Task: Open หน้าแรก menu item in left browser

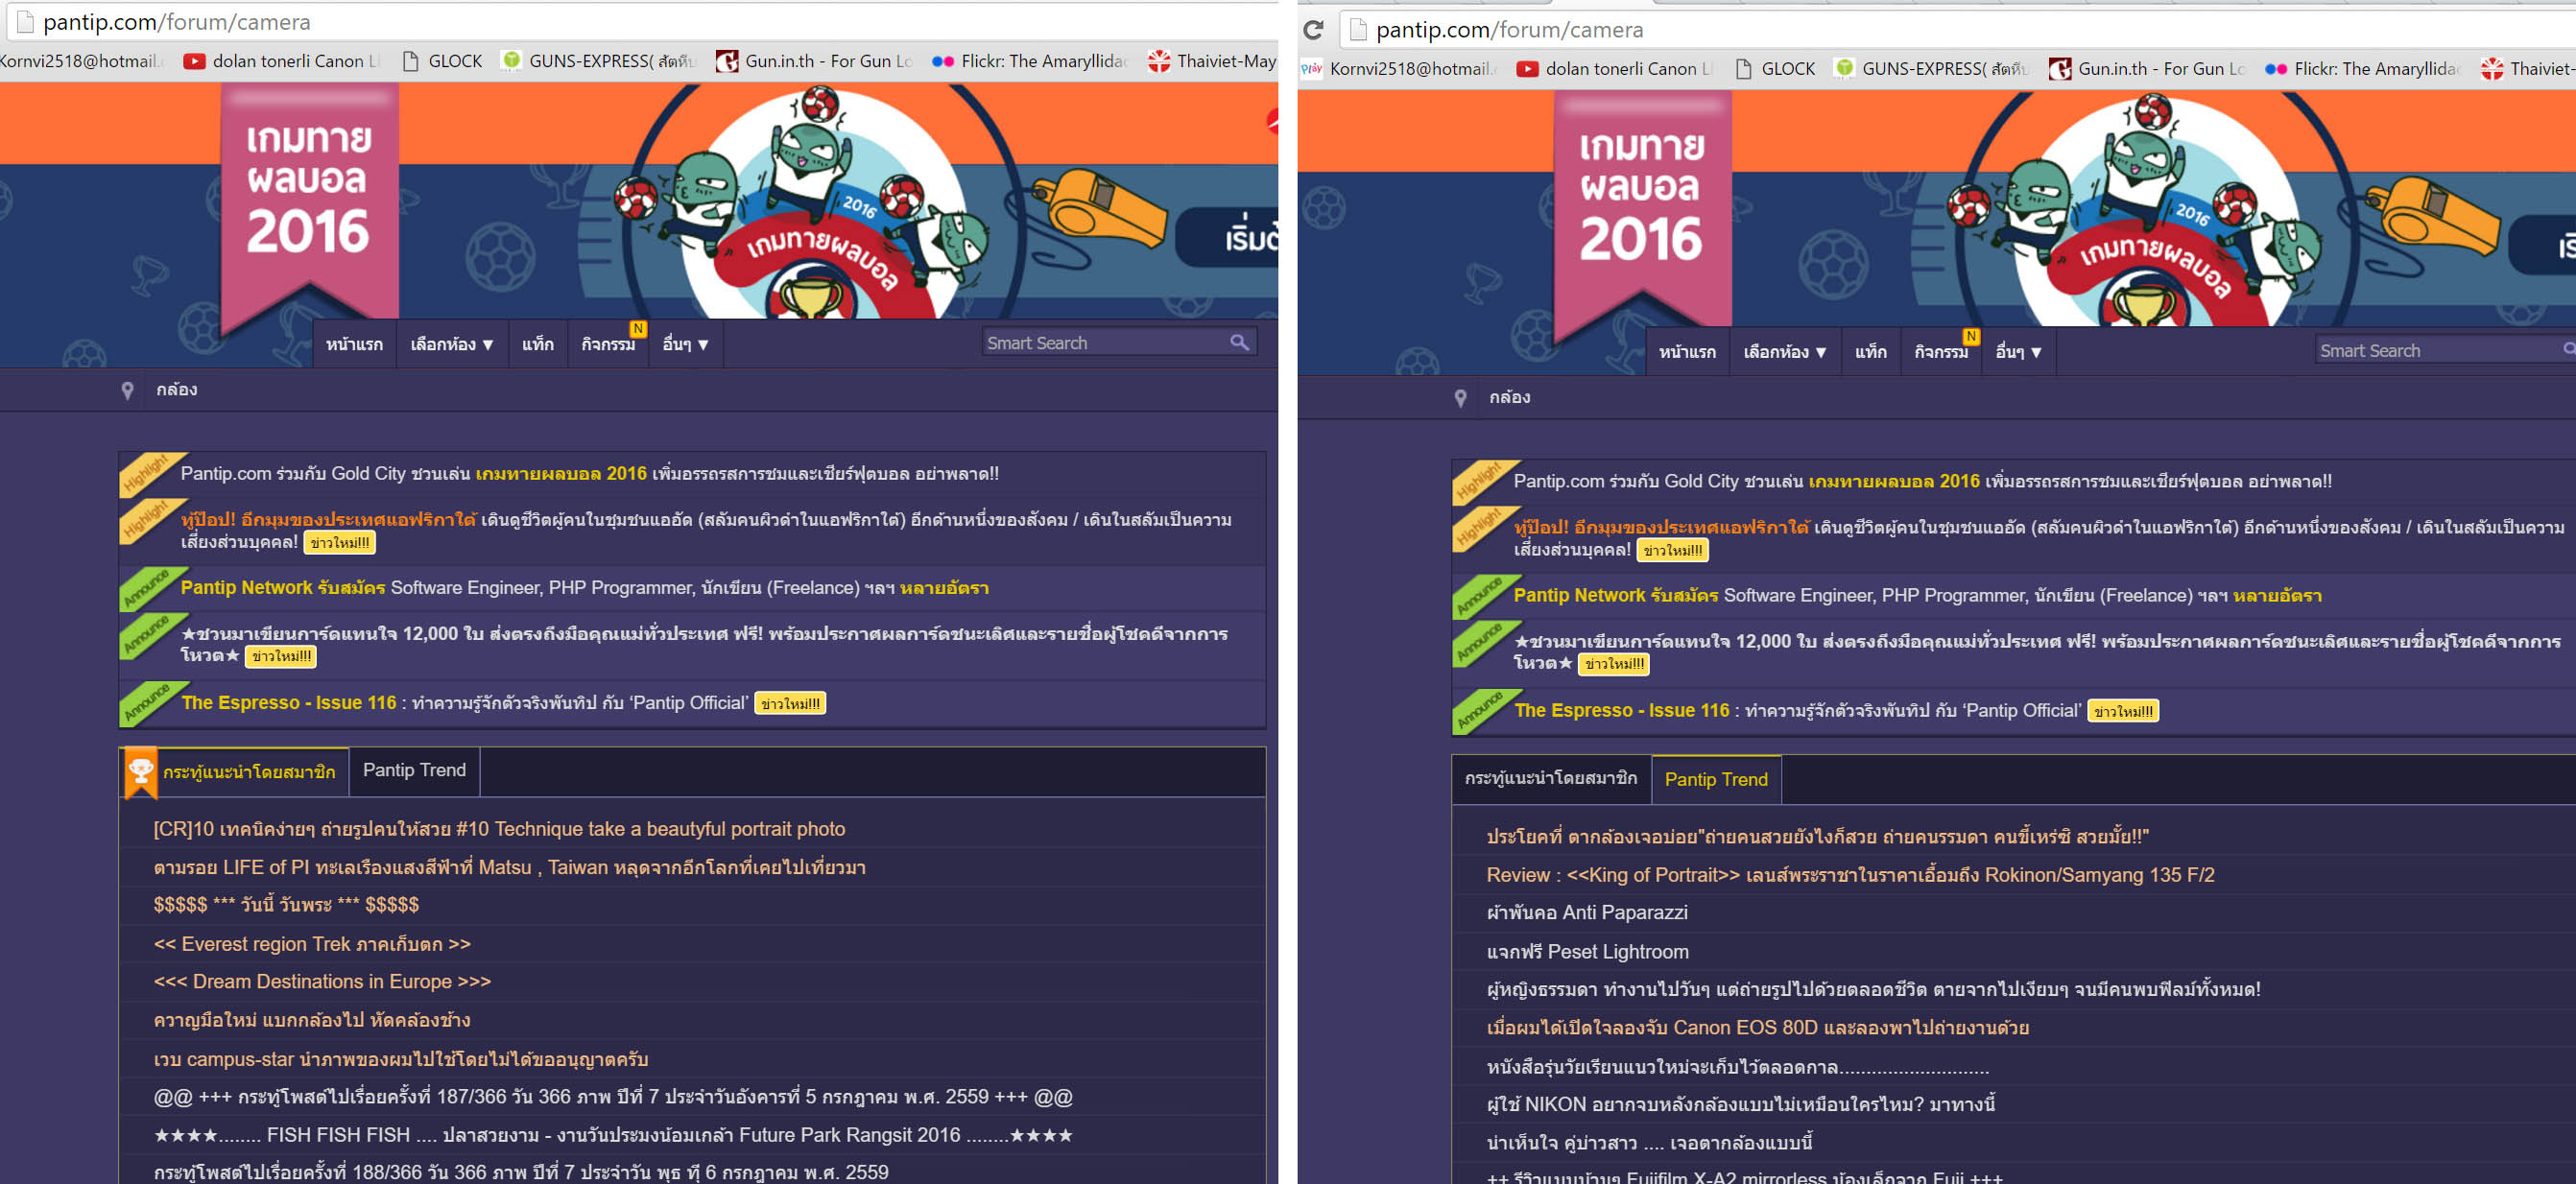Action: click(x=354, y=344)
